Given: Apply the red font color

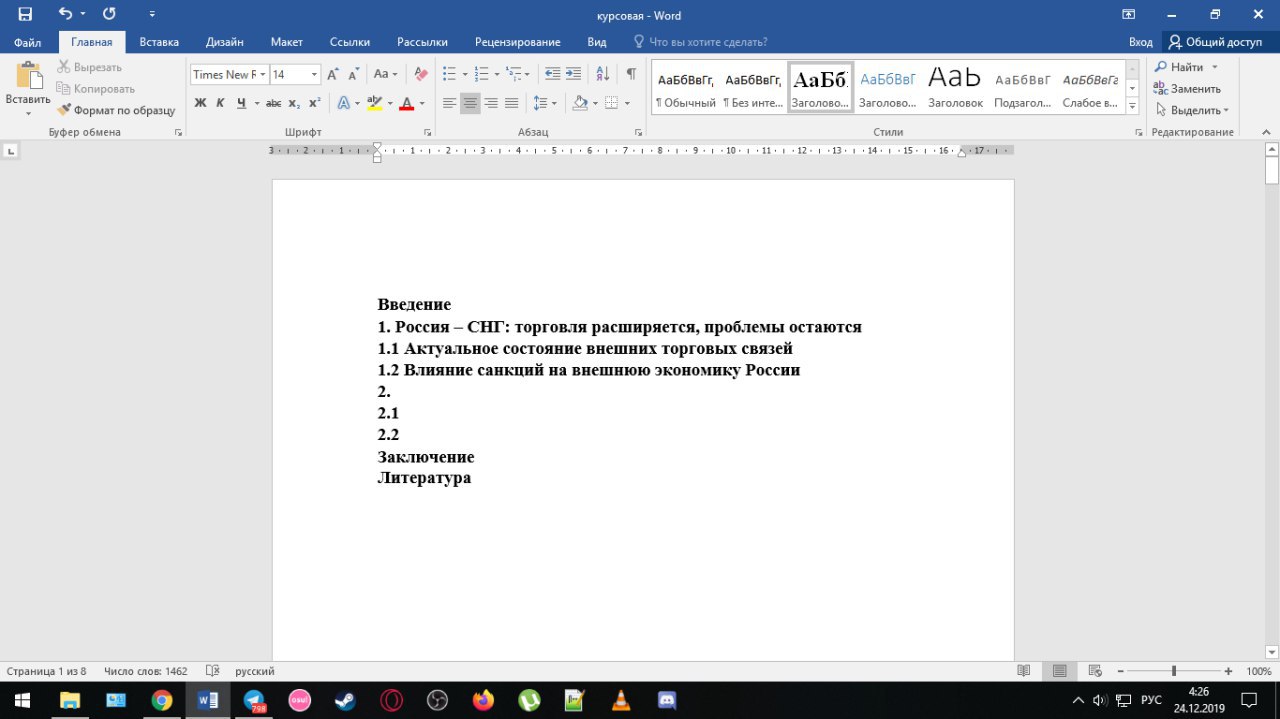Looking at the screenshot, I should tap(406, 103).
